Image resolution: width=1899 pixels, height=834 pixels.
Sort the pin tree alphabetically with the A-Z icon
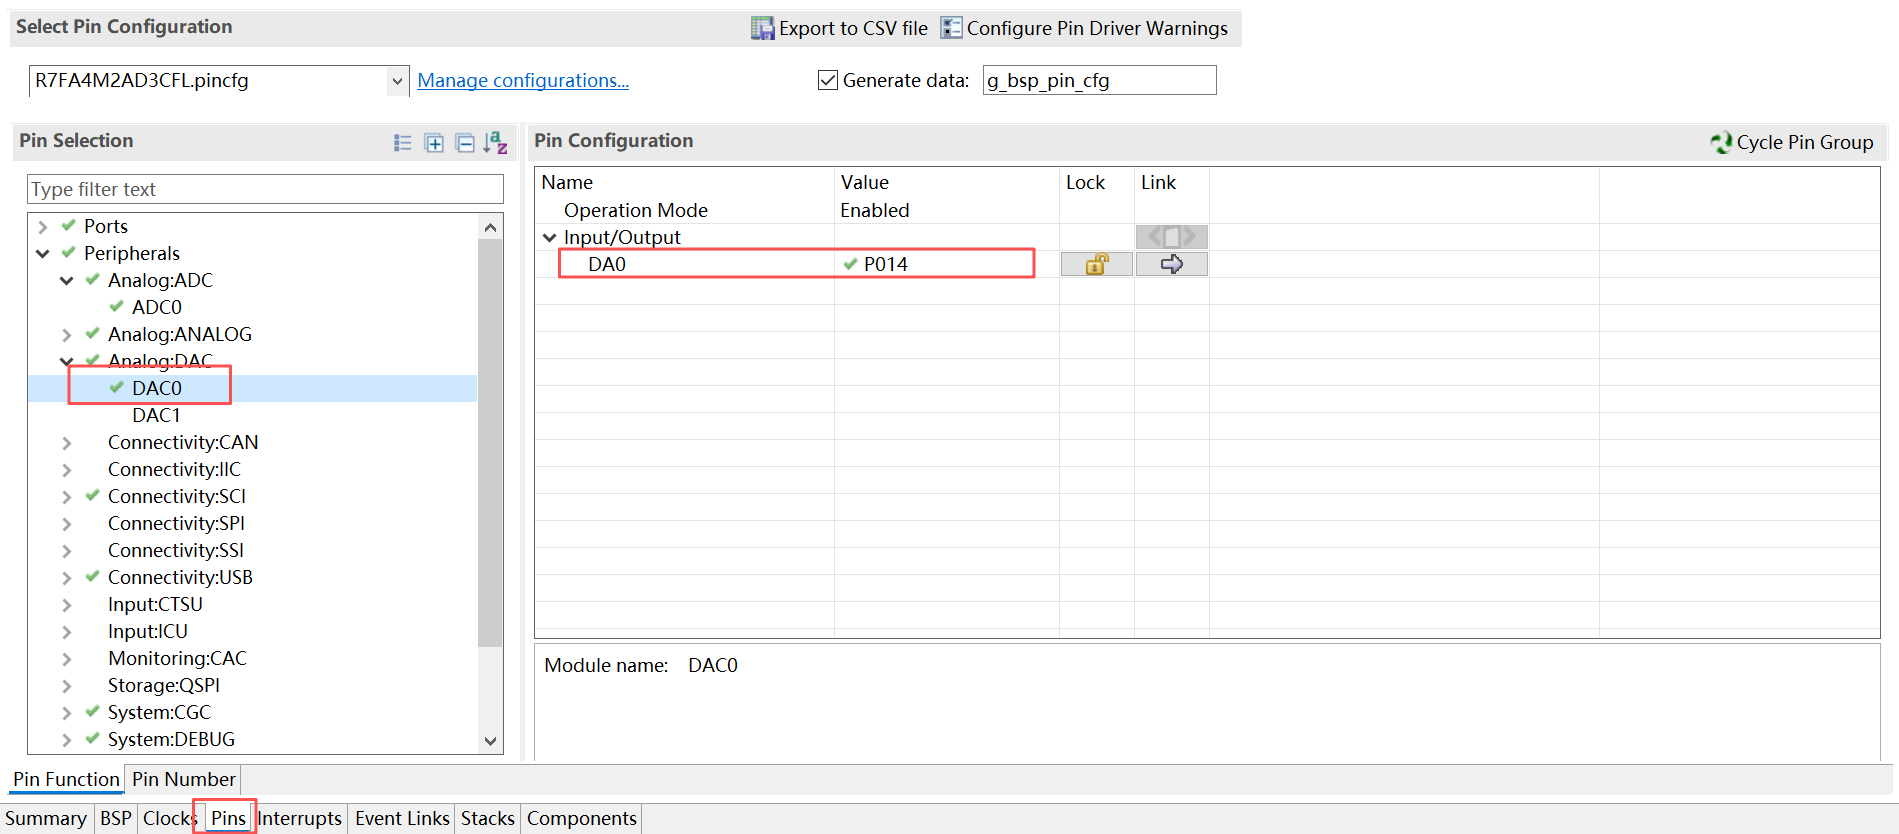495,143
